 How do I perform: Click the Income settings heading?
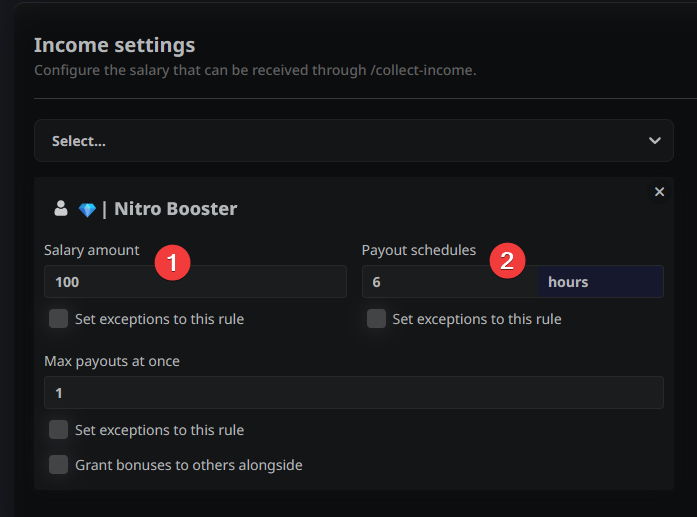(x=115, y=45)
